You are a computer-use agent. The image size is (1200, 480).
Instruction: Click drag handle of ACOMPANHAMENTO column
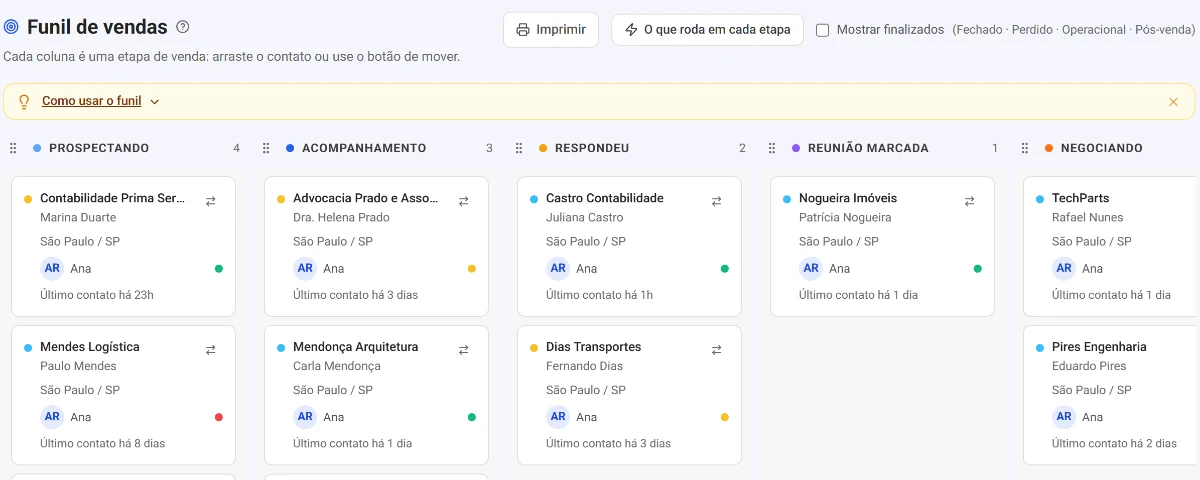pos(266,148)
